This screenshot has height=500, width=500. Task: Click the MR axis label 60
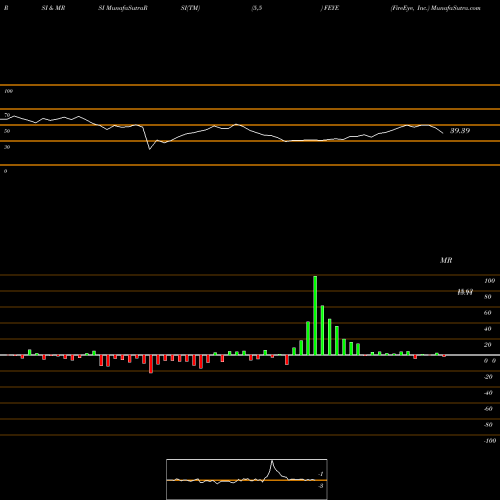pyautogui.click(x=488, y=313)
